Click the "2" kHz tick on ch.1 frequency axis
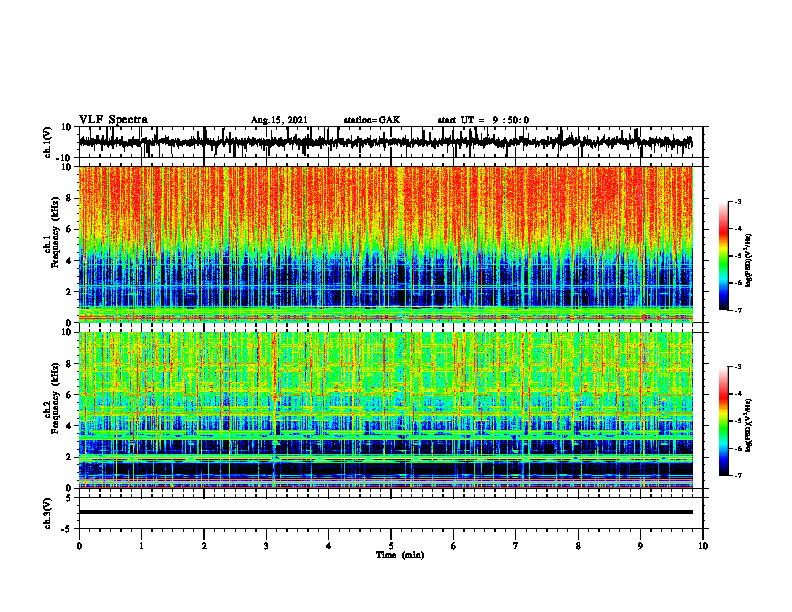 [69, 291]
